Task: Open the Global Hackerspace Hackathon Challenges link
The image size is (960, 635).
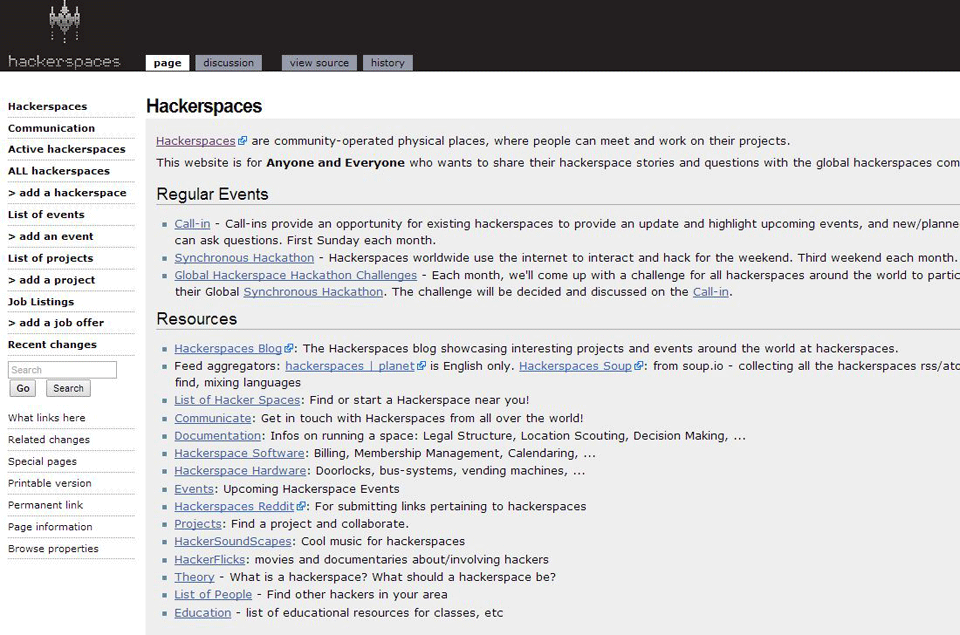Action: (295, 275)
